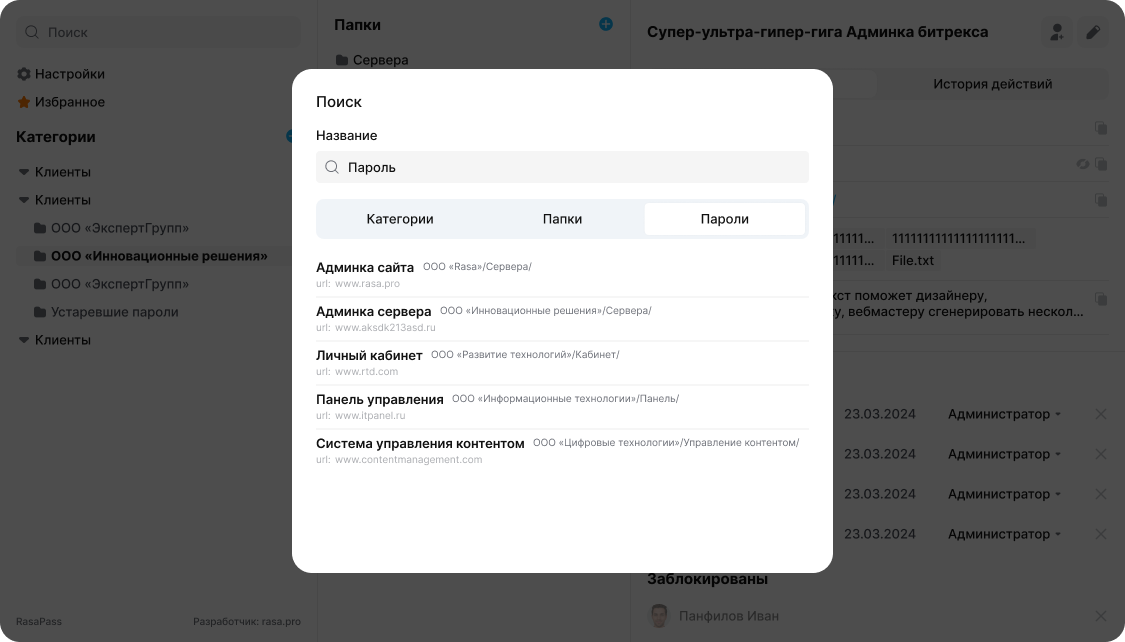Open the Админка сервера search result
This screenshot has height=642, width=1125.
tap(374, 312)
